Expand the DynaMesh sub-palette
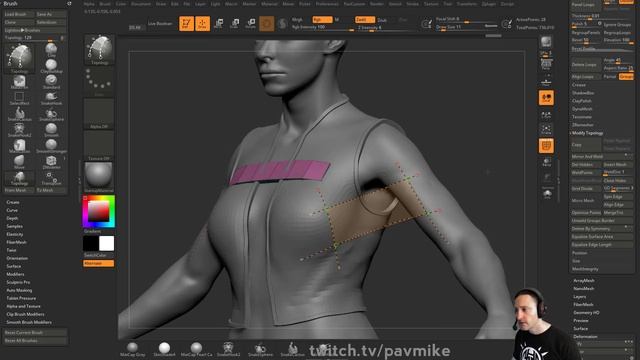The image size is (640, 360). coord(582,109)
